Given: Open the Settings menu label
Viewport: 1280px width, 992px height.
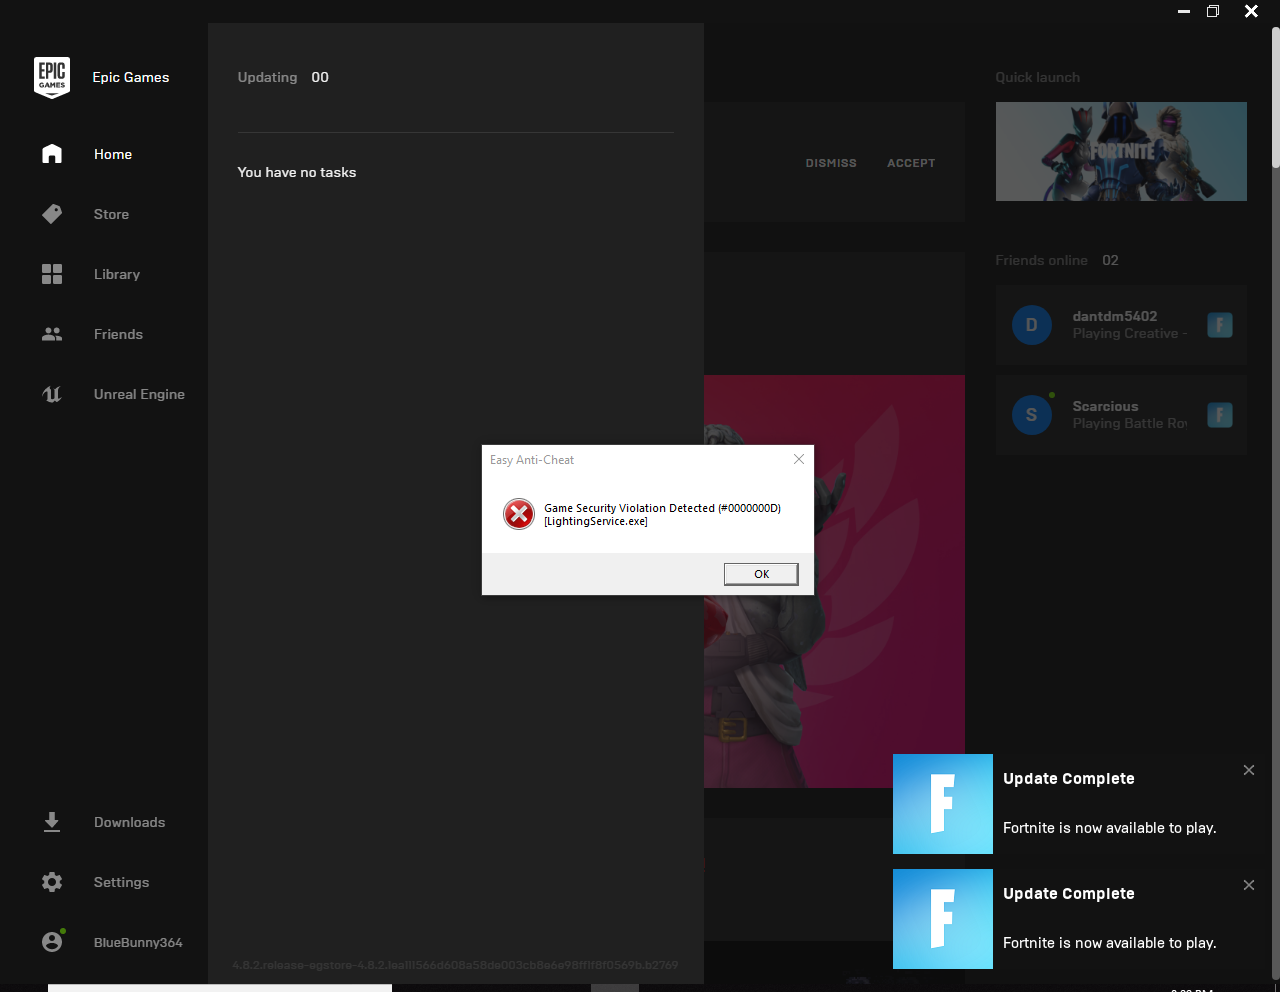Looking at the screenshot, I should (121, 882).
